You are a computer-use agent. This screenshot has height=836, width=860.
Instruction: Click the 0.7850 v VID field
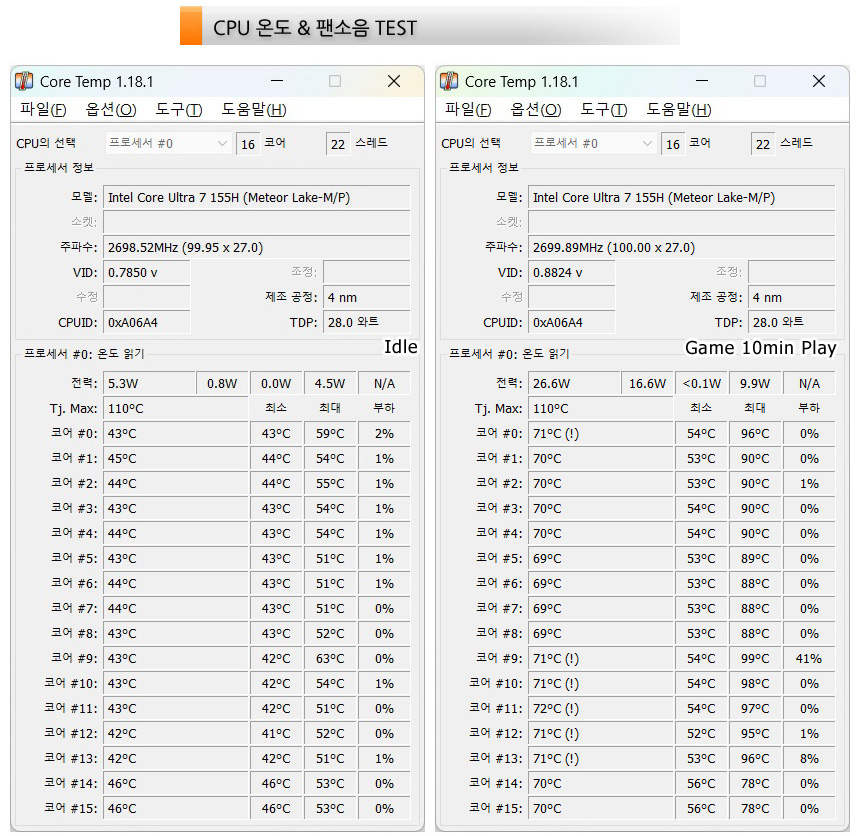point(147,273)
